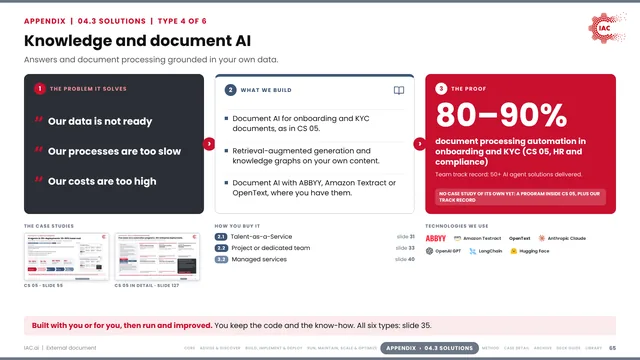The image size is (640, 360).
Task: Go to Deck Guide in footer navigation
Action: coord(568,348)
